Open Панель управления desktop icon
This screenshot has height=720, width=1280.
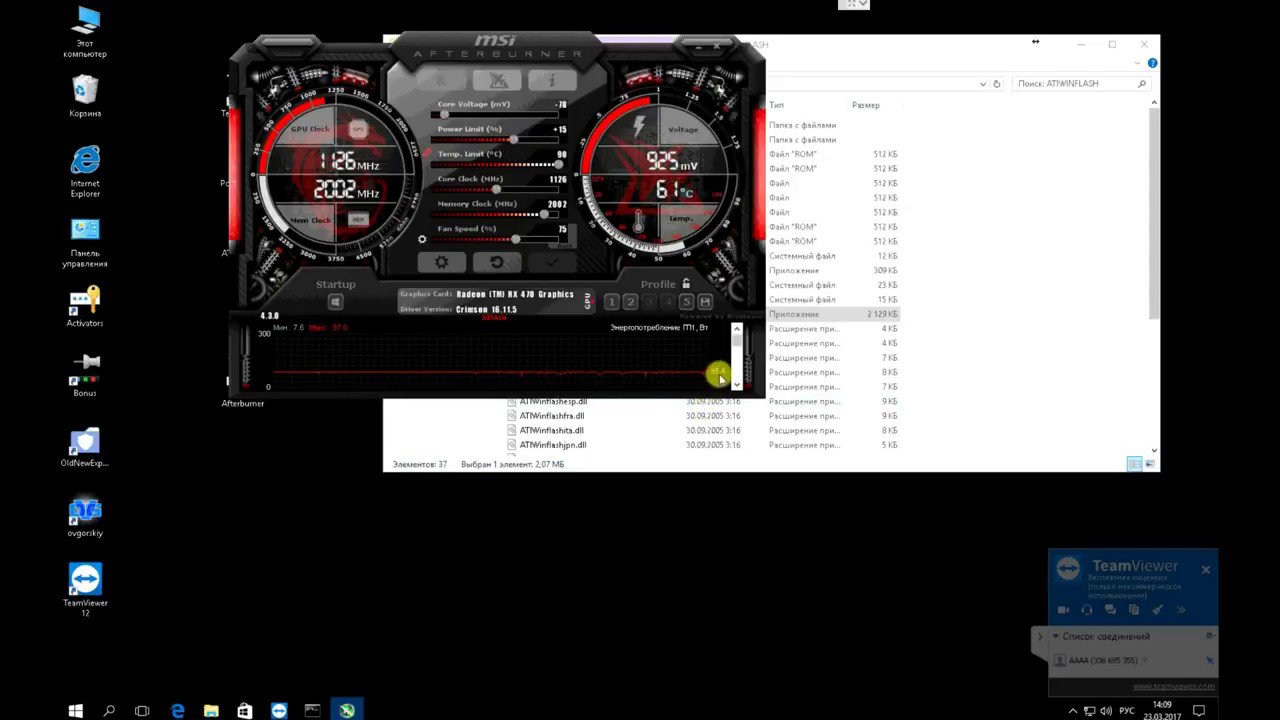point(85,242)
